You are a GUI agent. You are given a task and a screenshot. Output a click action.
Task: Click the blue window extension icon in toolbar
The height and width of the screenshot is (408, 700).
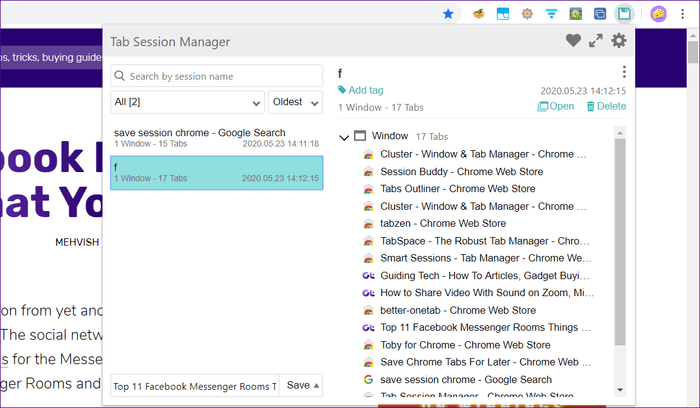[x=503, y=14]
